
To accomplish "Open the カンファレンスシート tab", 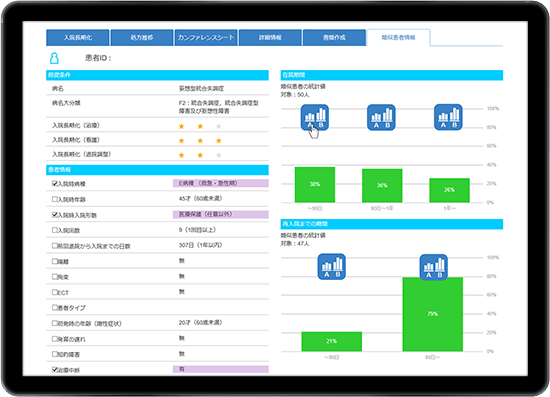I will (206, 38).
